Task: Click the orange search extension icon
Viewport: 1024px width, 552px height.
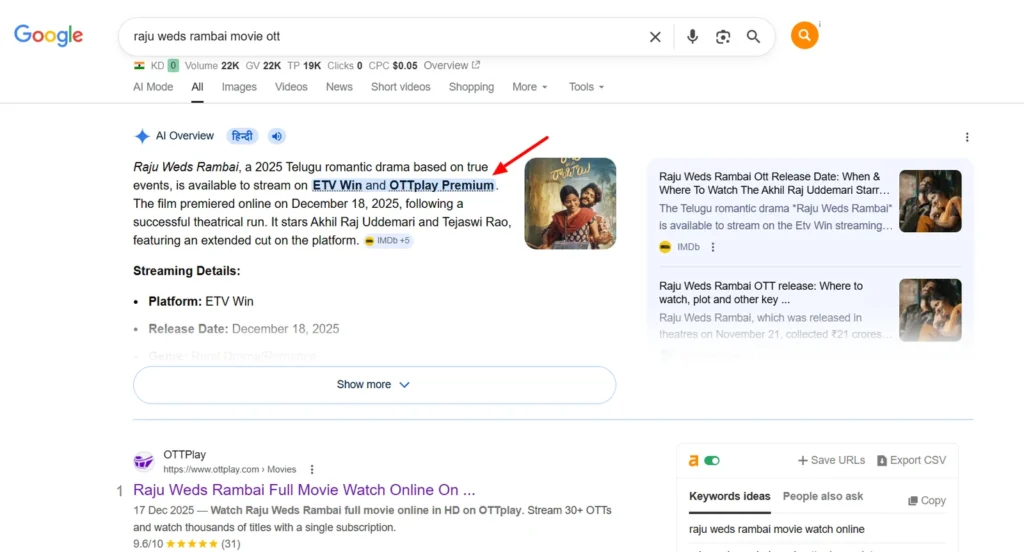Action: click(805, 35)
